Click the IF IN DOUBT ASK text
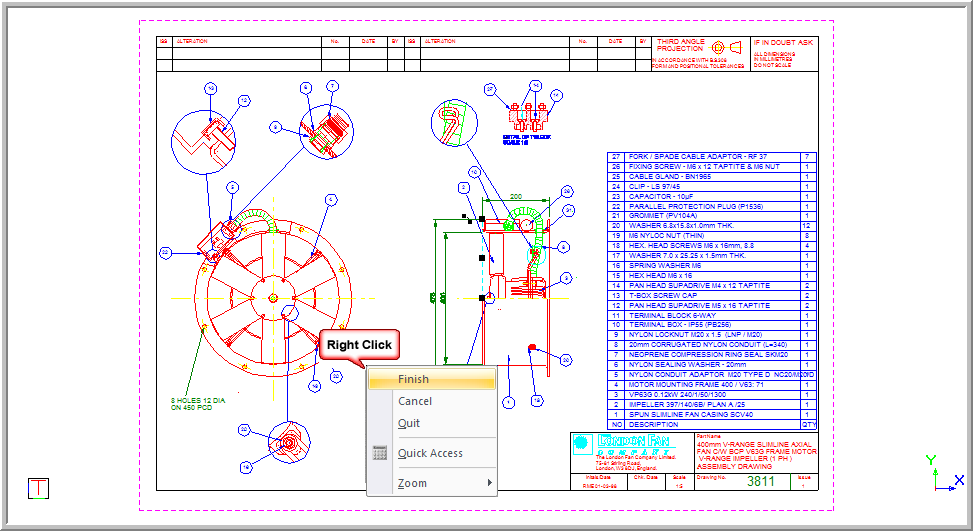 pyautogui.click(x=784, y=43)
